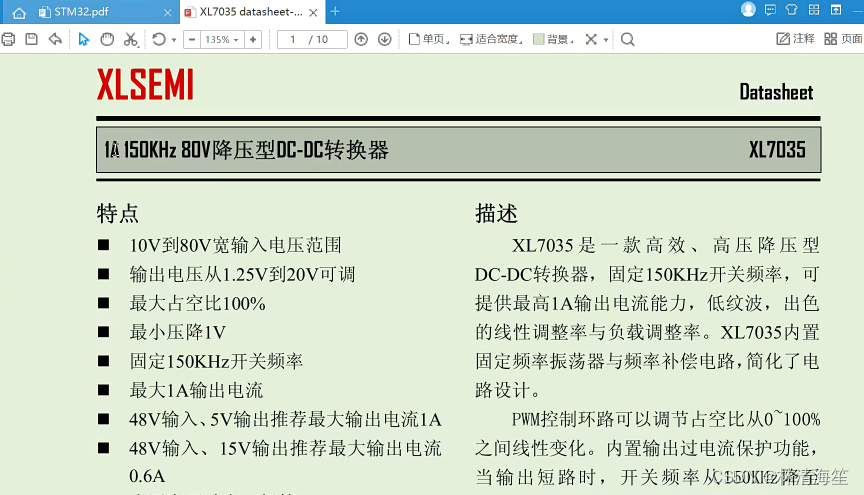Click the line 10V到80V宽输入电压范围
Viewport: 864px width, 495px height.
pyautogui.click(x=235, y=245)
